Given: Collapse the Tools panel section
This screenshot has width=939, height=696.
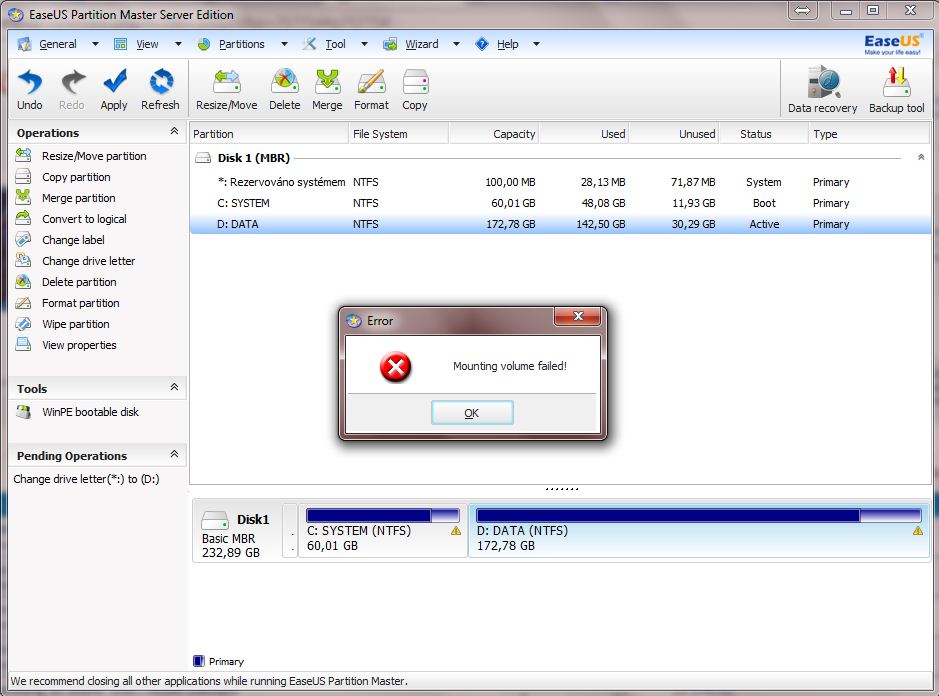Looking at the screenshot, I should pyautogui.click(x=174, y=388).
